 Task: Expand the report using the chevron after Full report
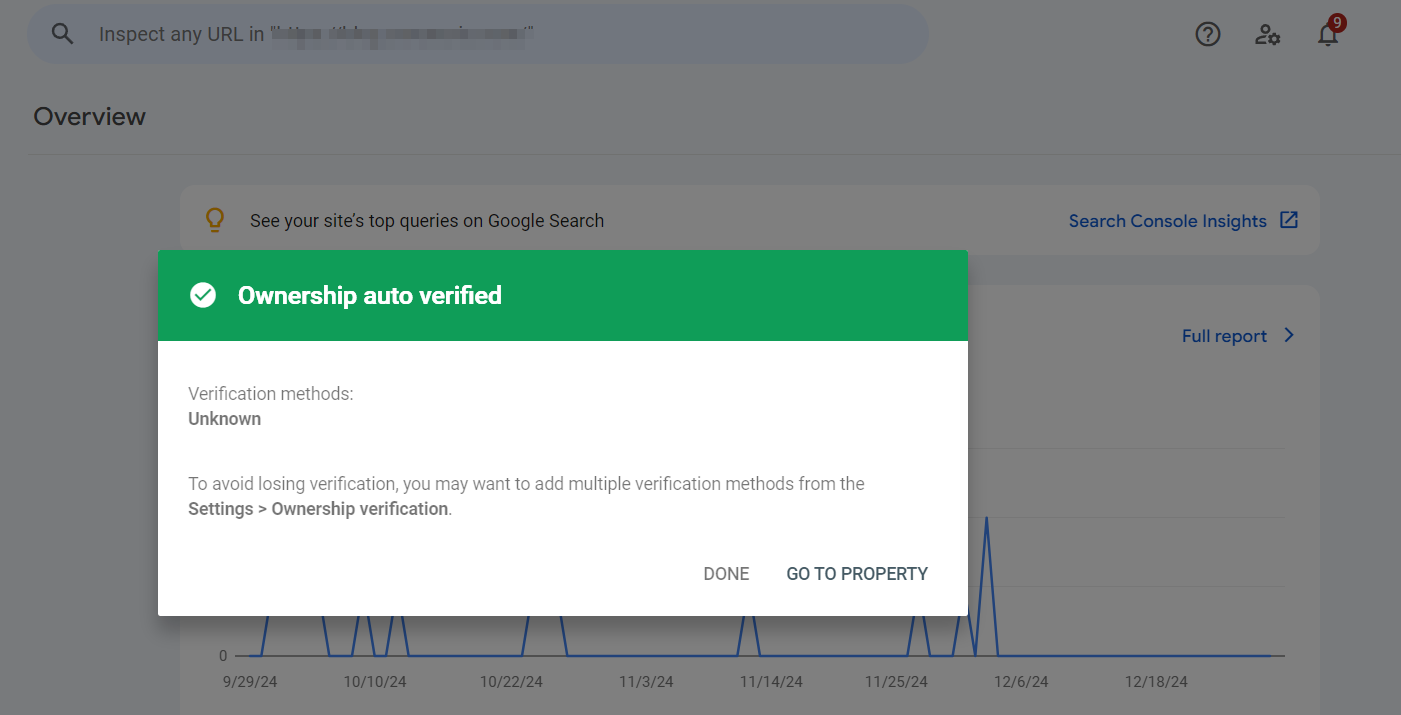click(x=1288, y=336)
